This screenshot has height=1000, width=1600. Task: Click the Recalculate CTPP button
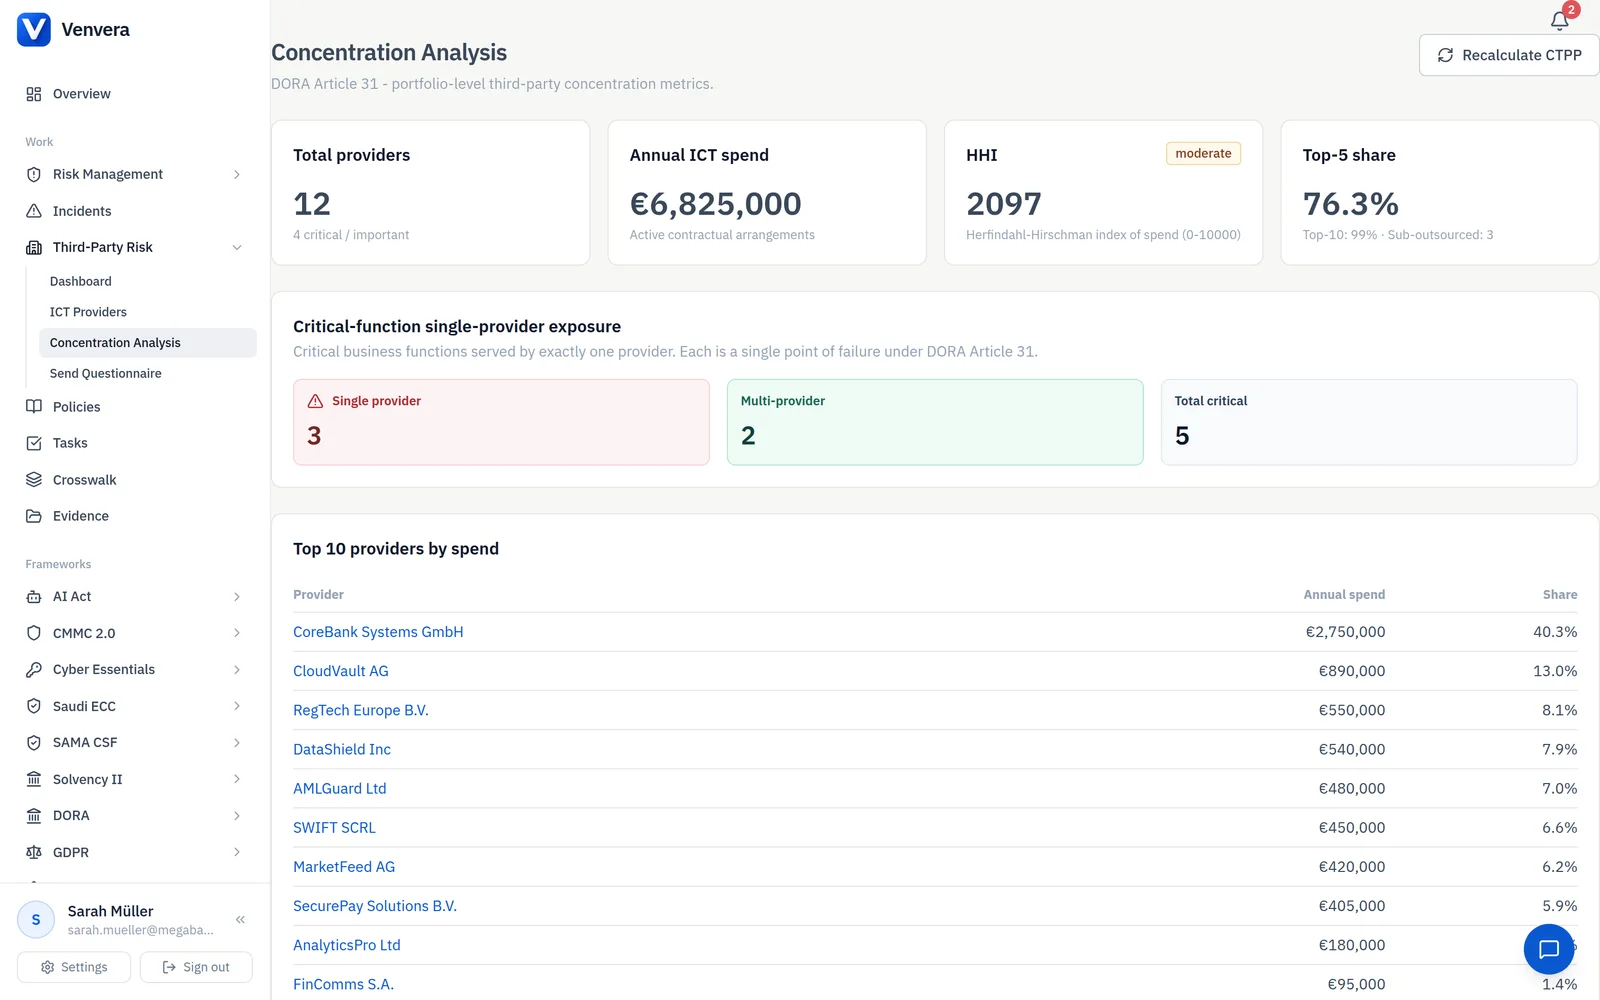pyautogui.click(x=1509, y=55)
